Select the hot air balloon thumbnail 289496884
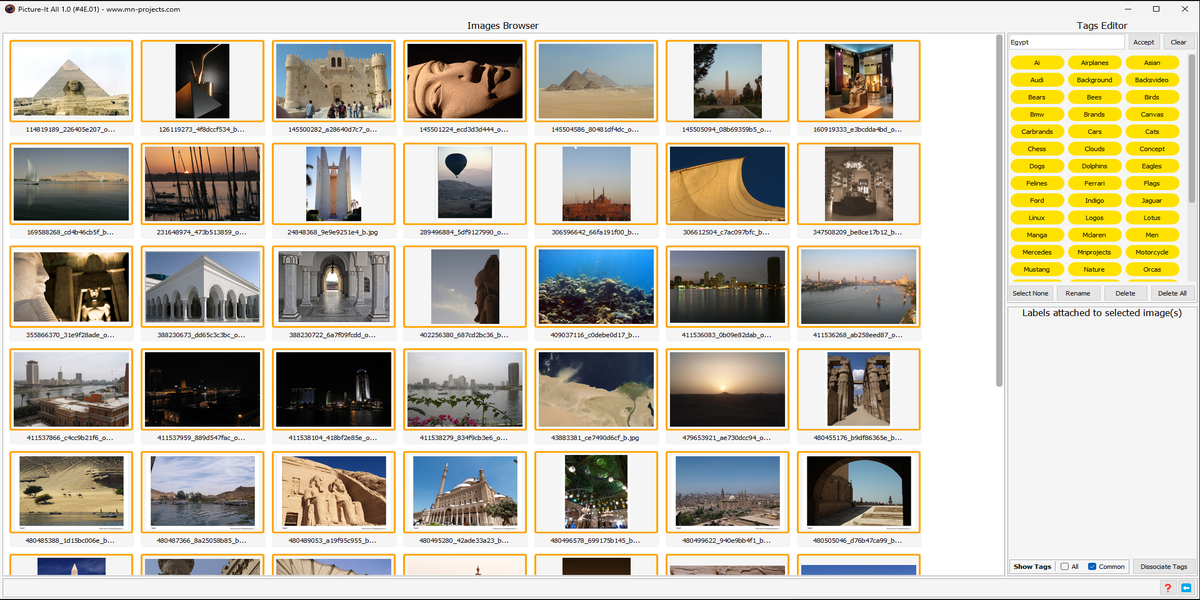The height and width of the screenshot is (600, 1200). coord(465,184)
